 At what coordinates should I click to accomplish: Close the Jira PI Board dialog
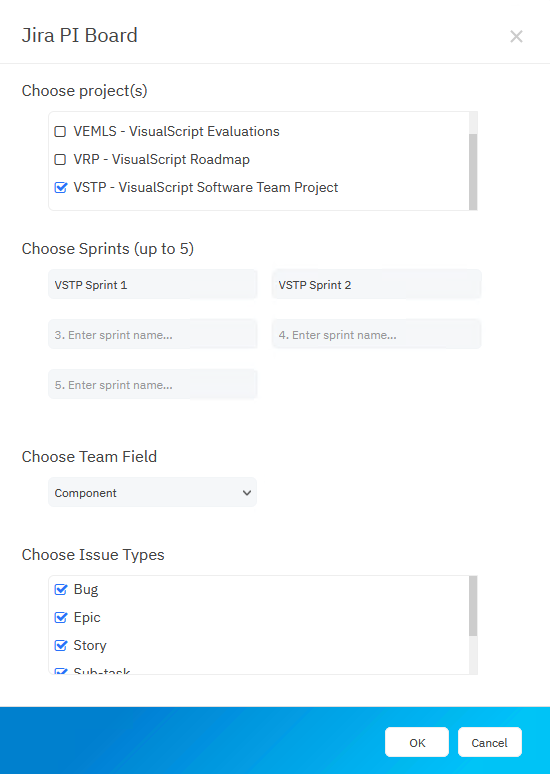516,37
